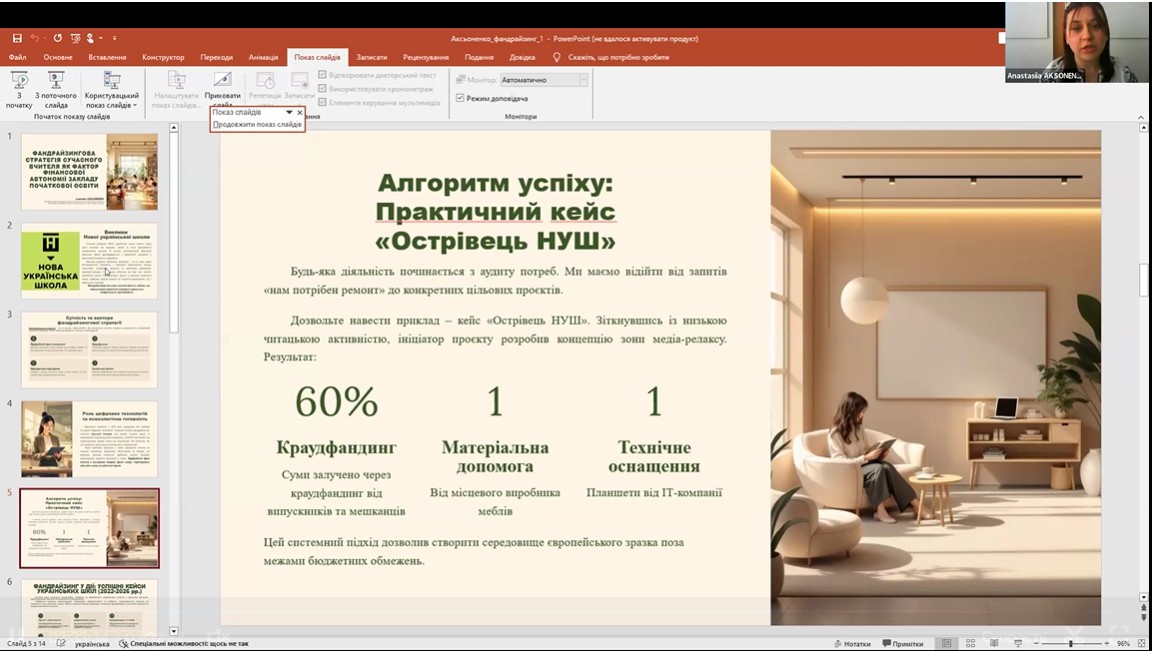Open the floating Показ слайдів toolbar dropdown arrow

click(x=289, y=113)
